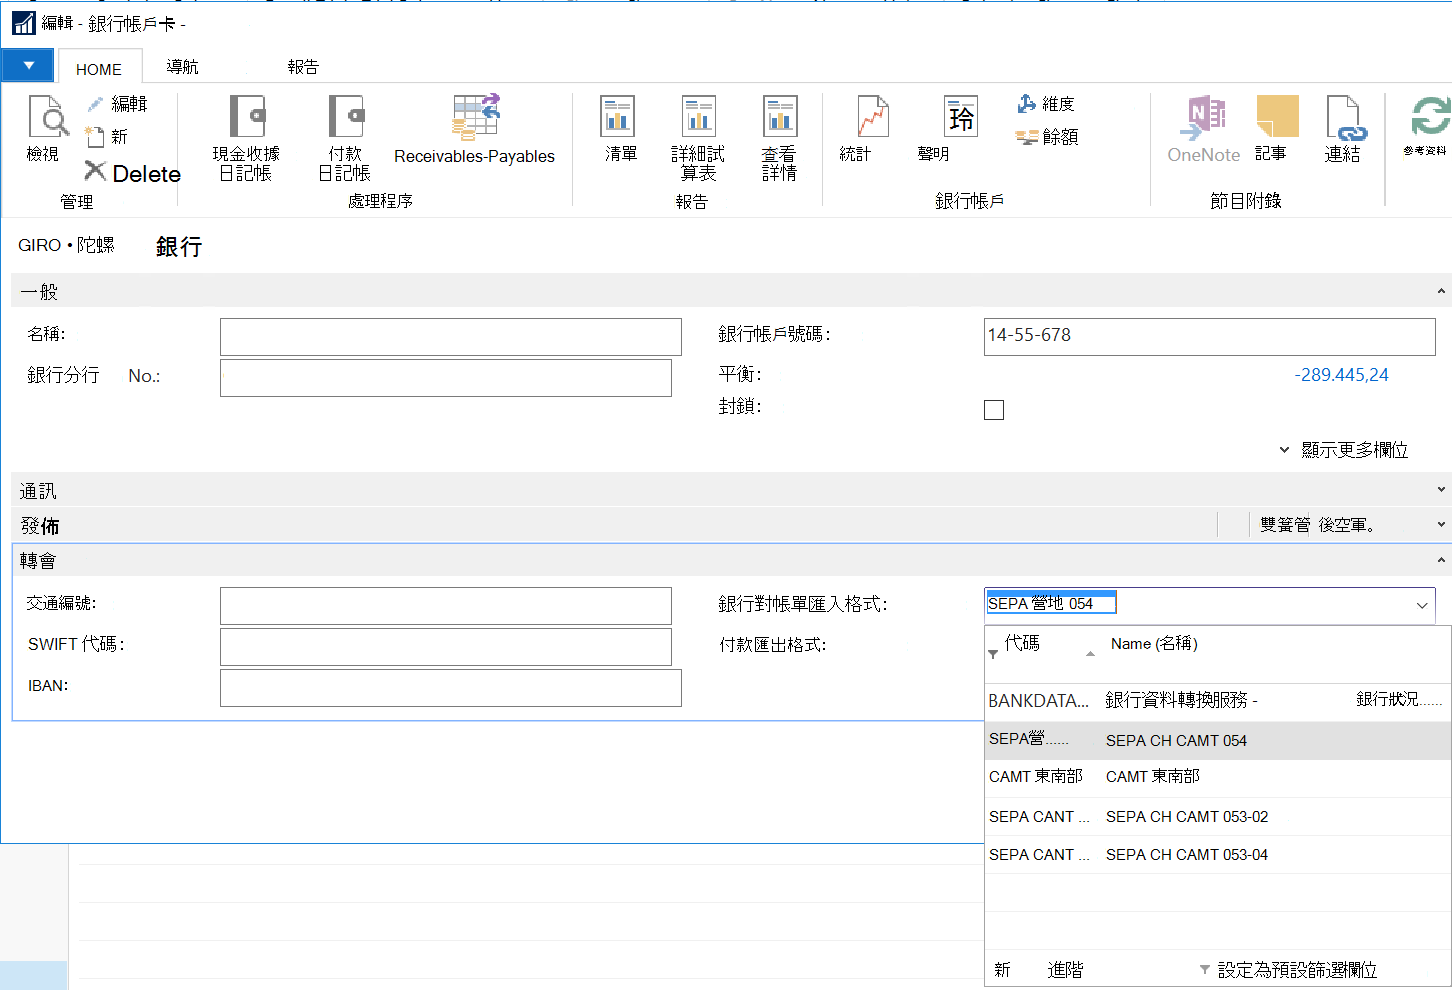
Task: Click filter icon in the 代碼 column header
Action: pos(993,654)
